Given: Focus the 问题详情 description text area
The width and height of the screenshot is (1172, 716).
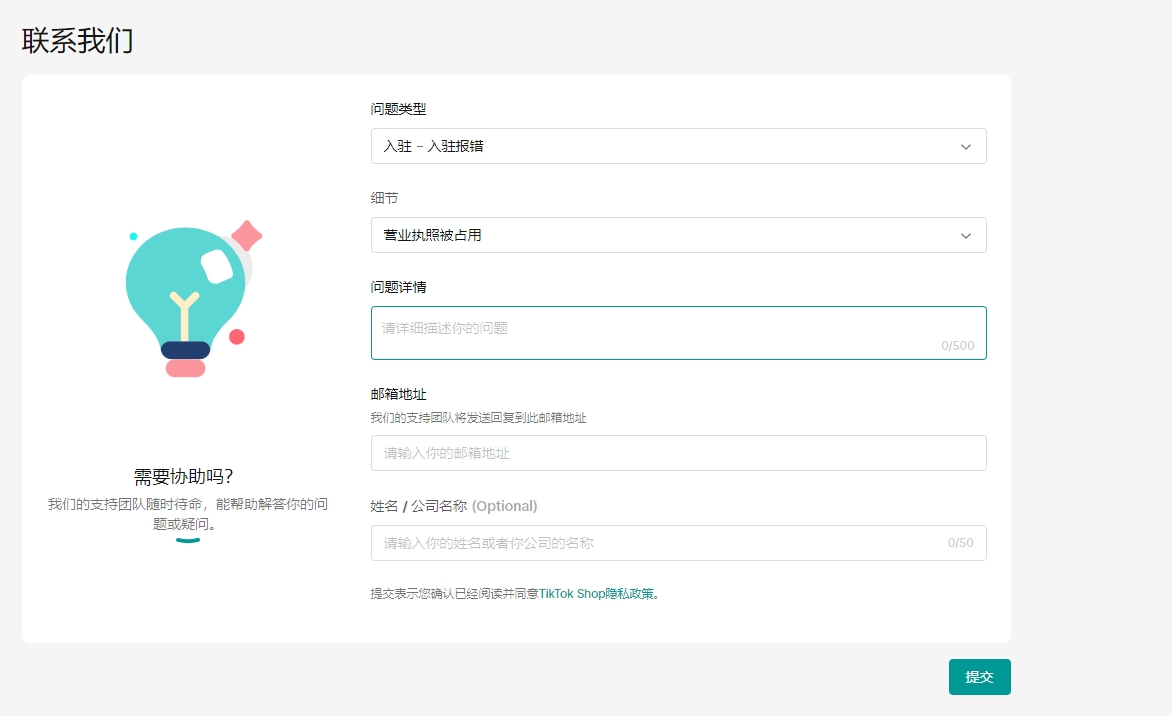Looking at the screenshot, I should coord(678,332).
